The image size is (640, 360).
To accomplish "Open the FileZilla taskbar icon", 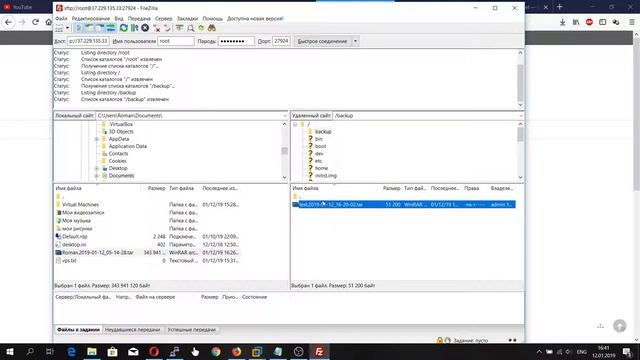I will coord(319,351).
